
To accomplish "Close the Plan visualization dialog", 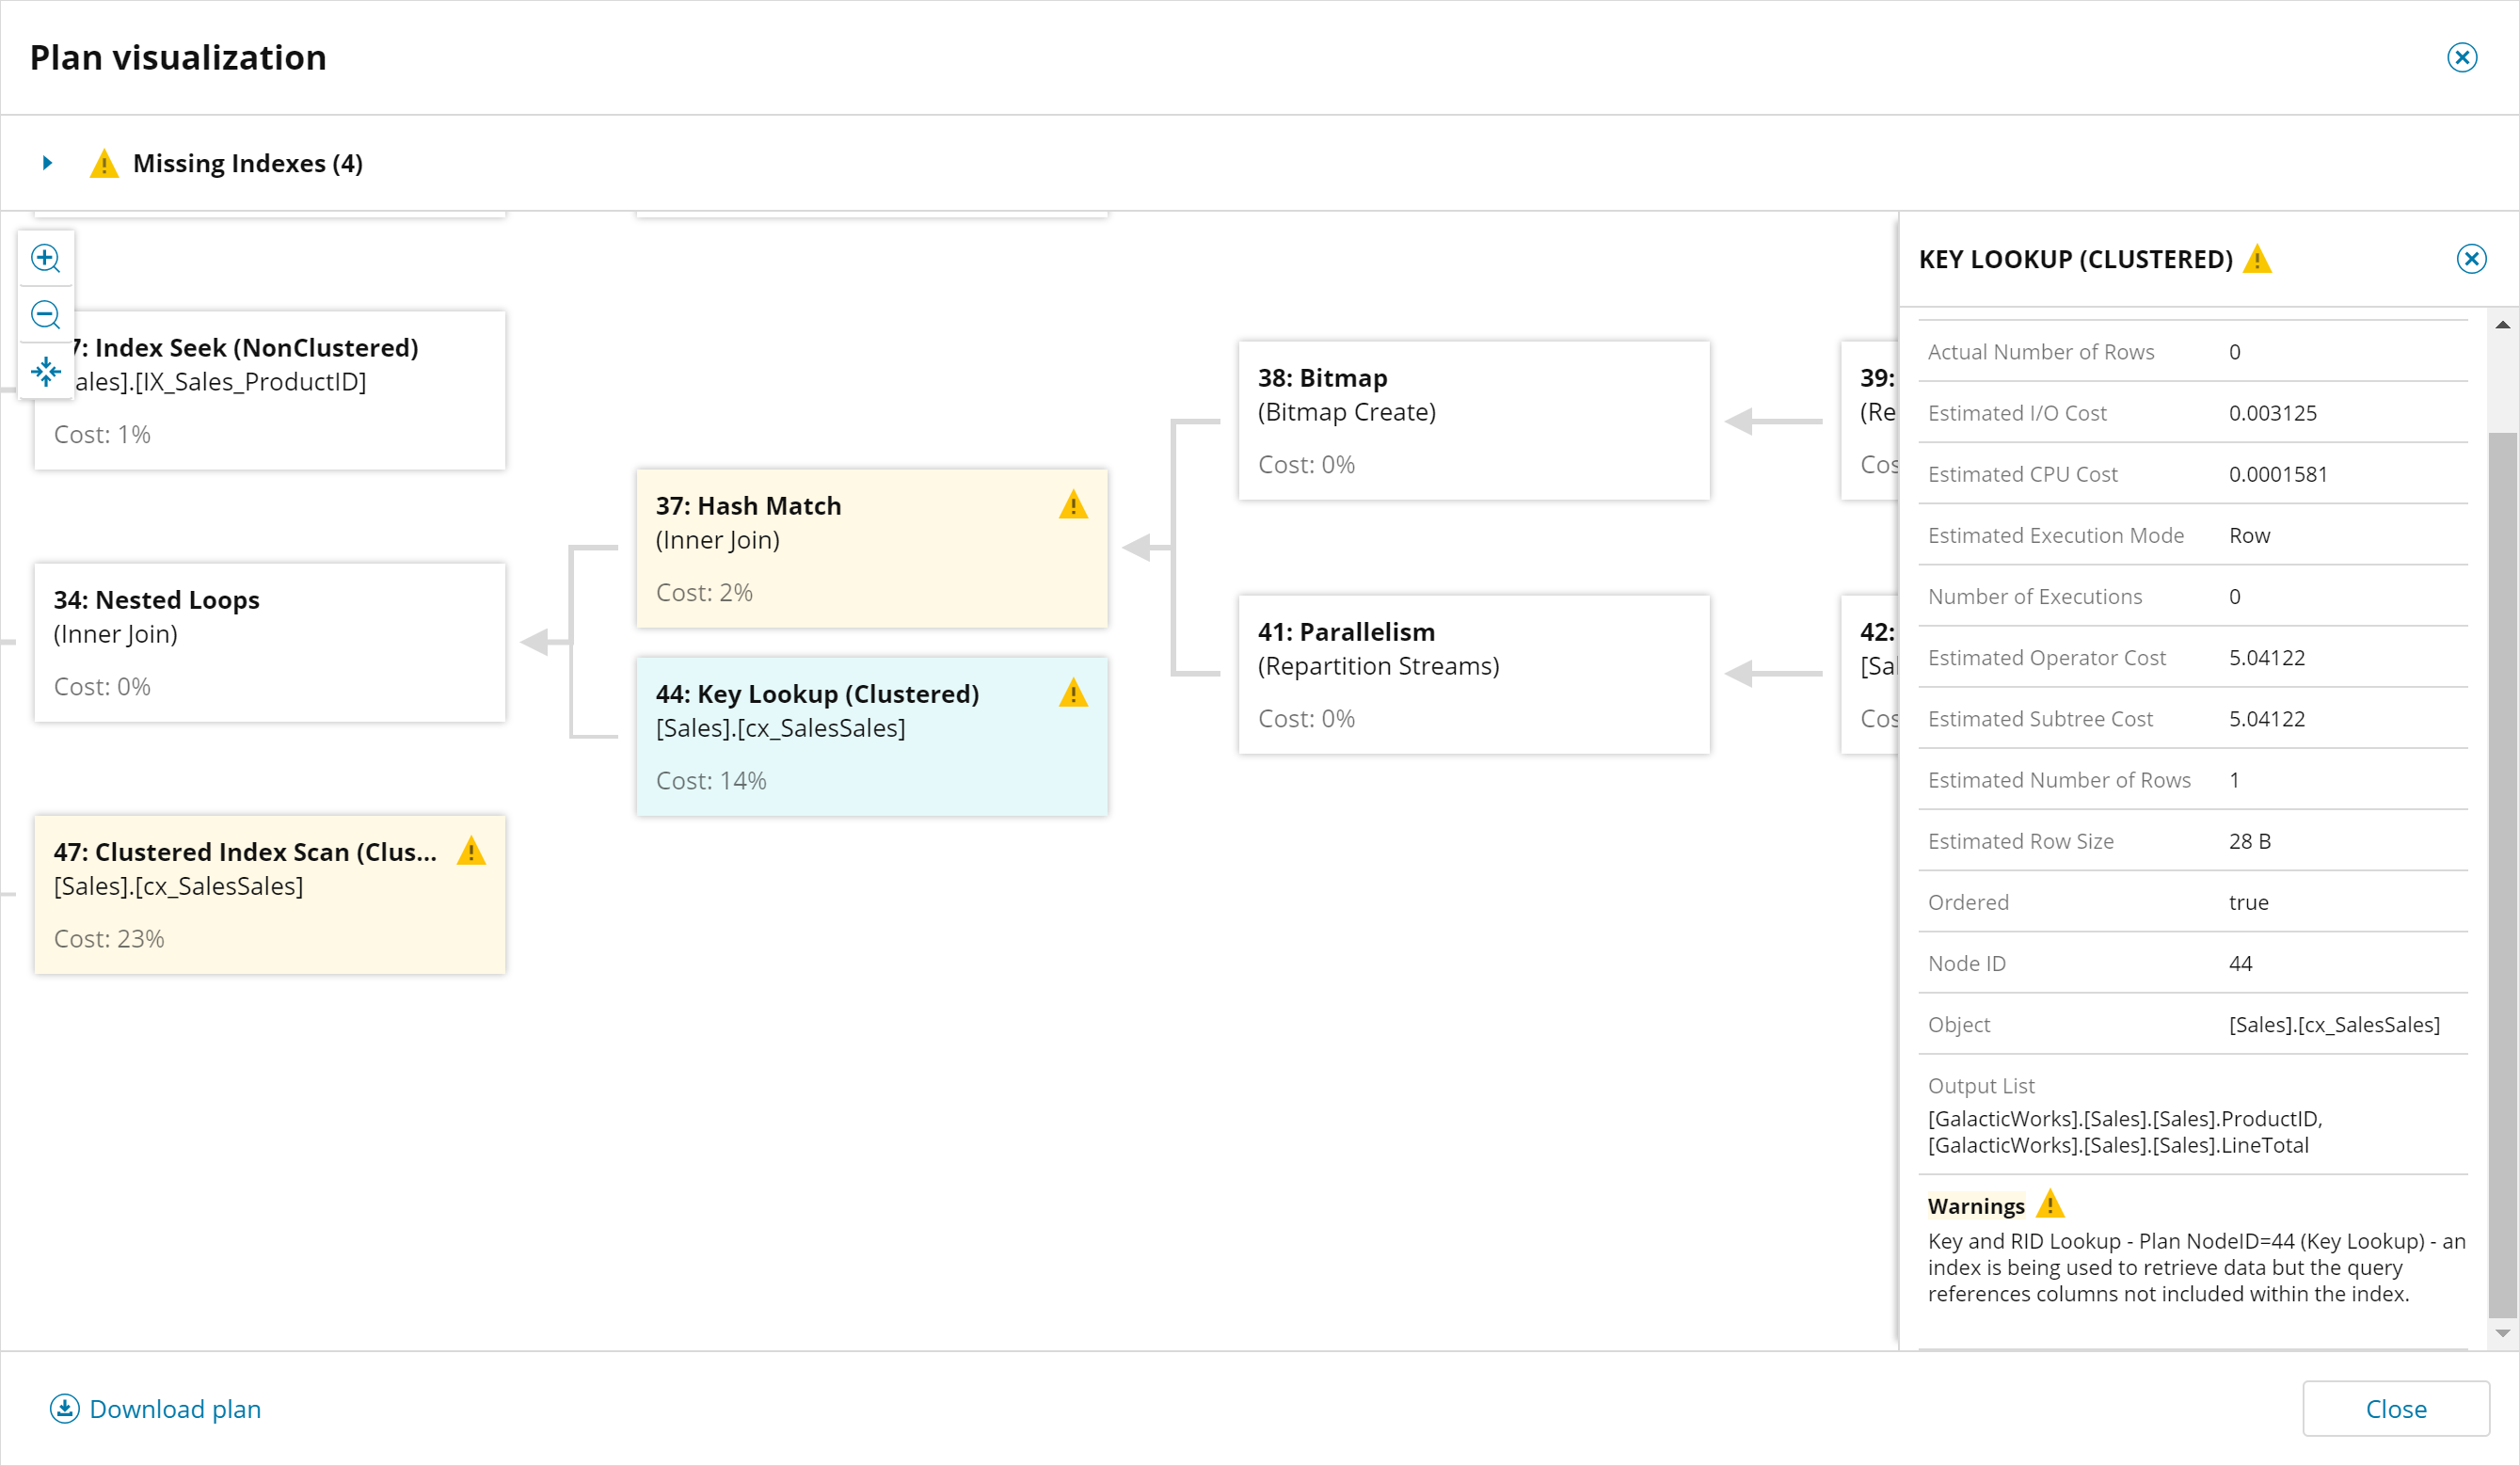I will tap(2461, 57).
